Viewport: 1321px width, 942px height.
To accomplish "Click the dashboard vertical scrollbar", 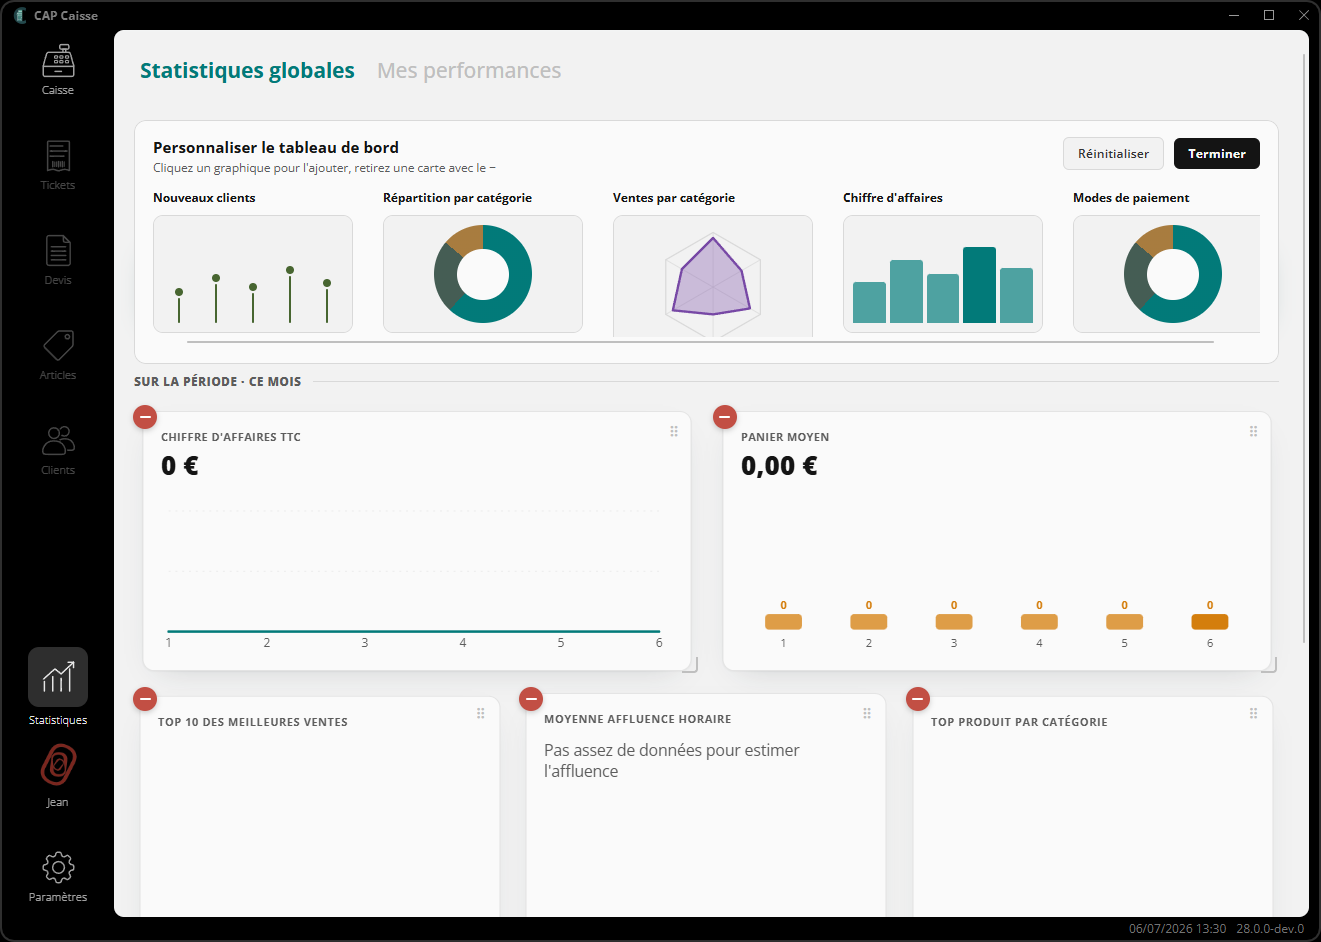I will click(x=1304, y=350).
